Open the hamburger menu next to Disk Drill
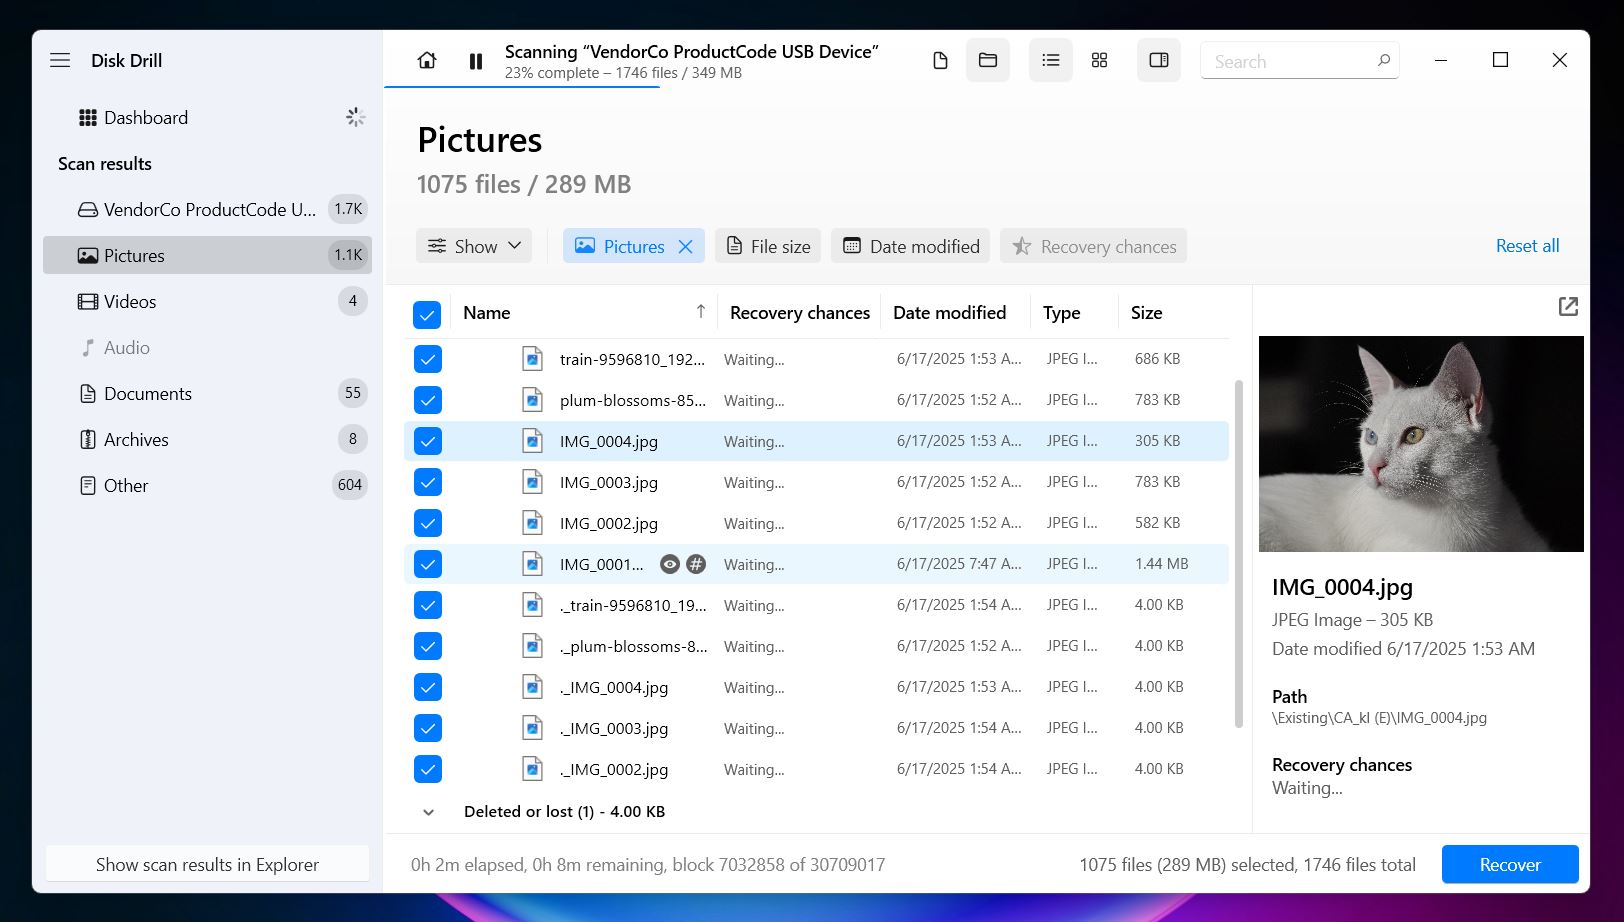 60,60
